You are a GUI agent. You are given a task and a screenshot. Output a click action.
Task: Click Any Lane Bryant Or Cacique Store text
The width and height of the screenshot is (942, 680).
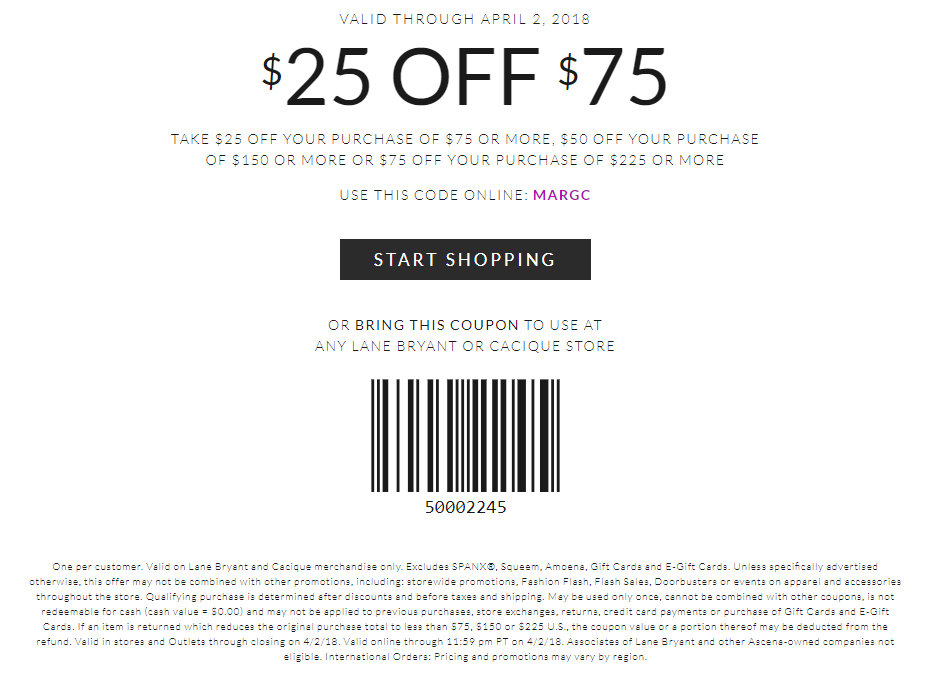465,346
